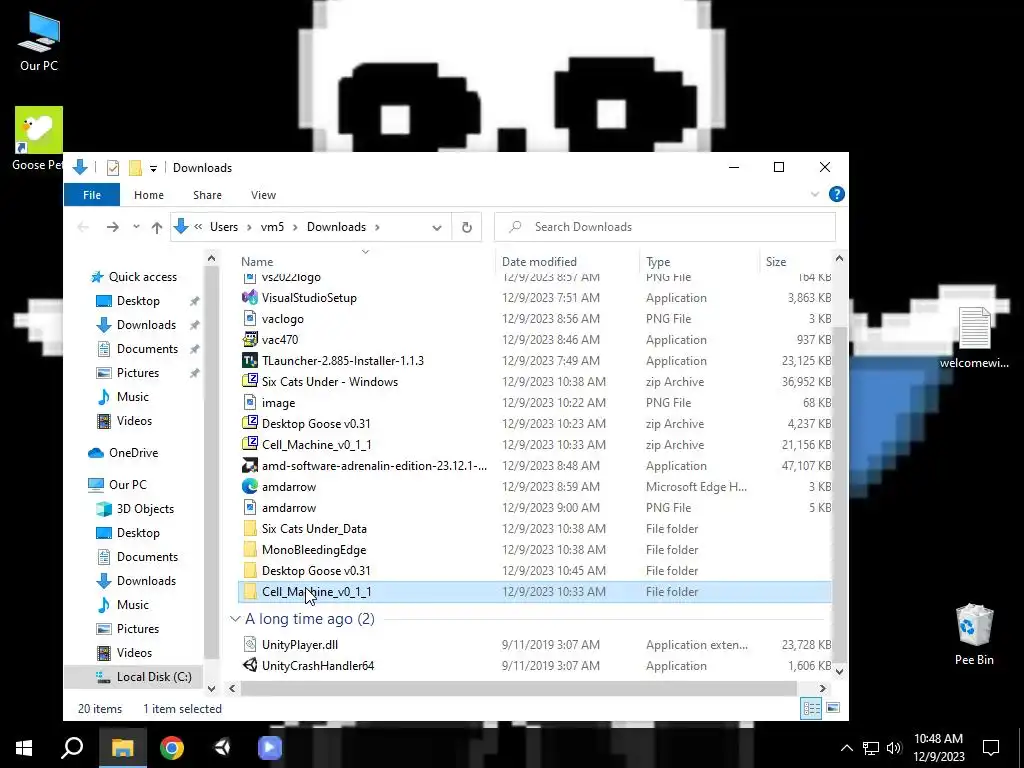This screenshot has width=1024, height=768.
Task: Select the Desktop Goose v0.31 zip archive
Action: coord(536,424)
